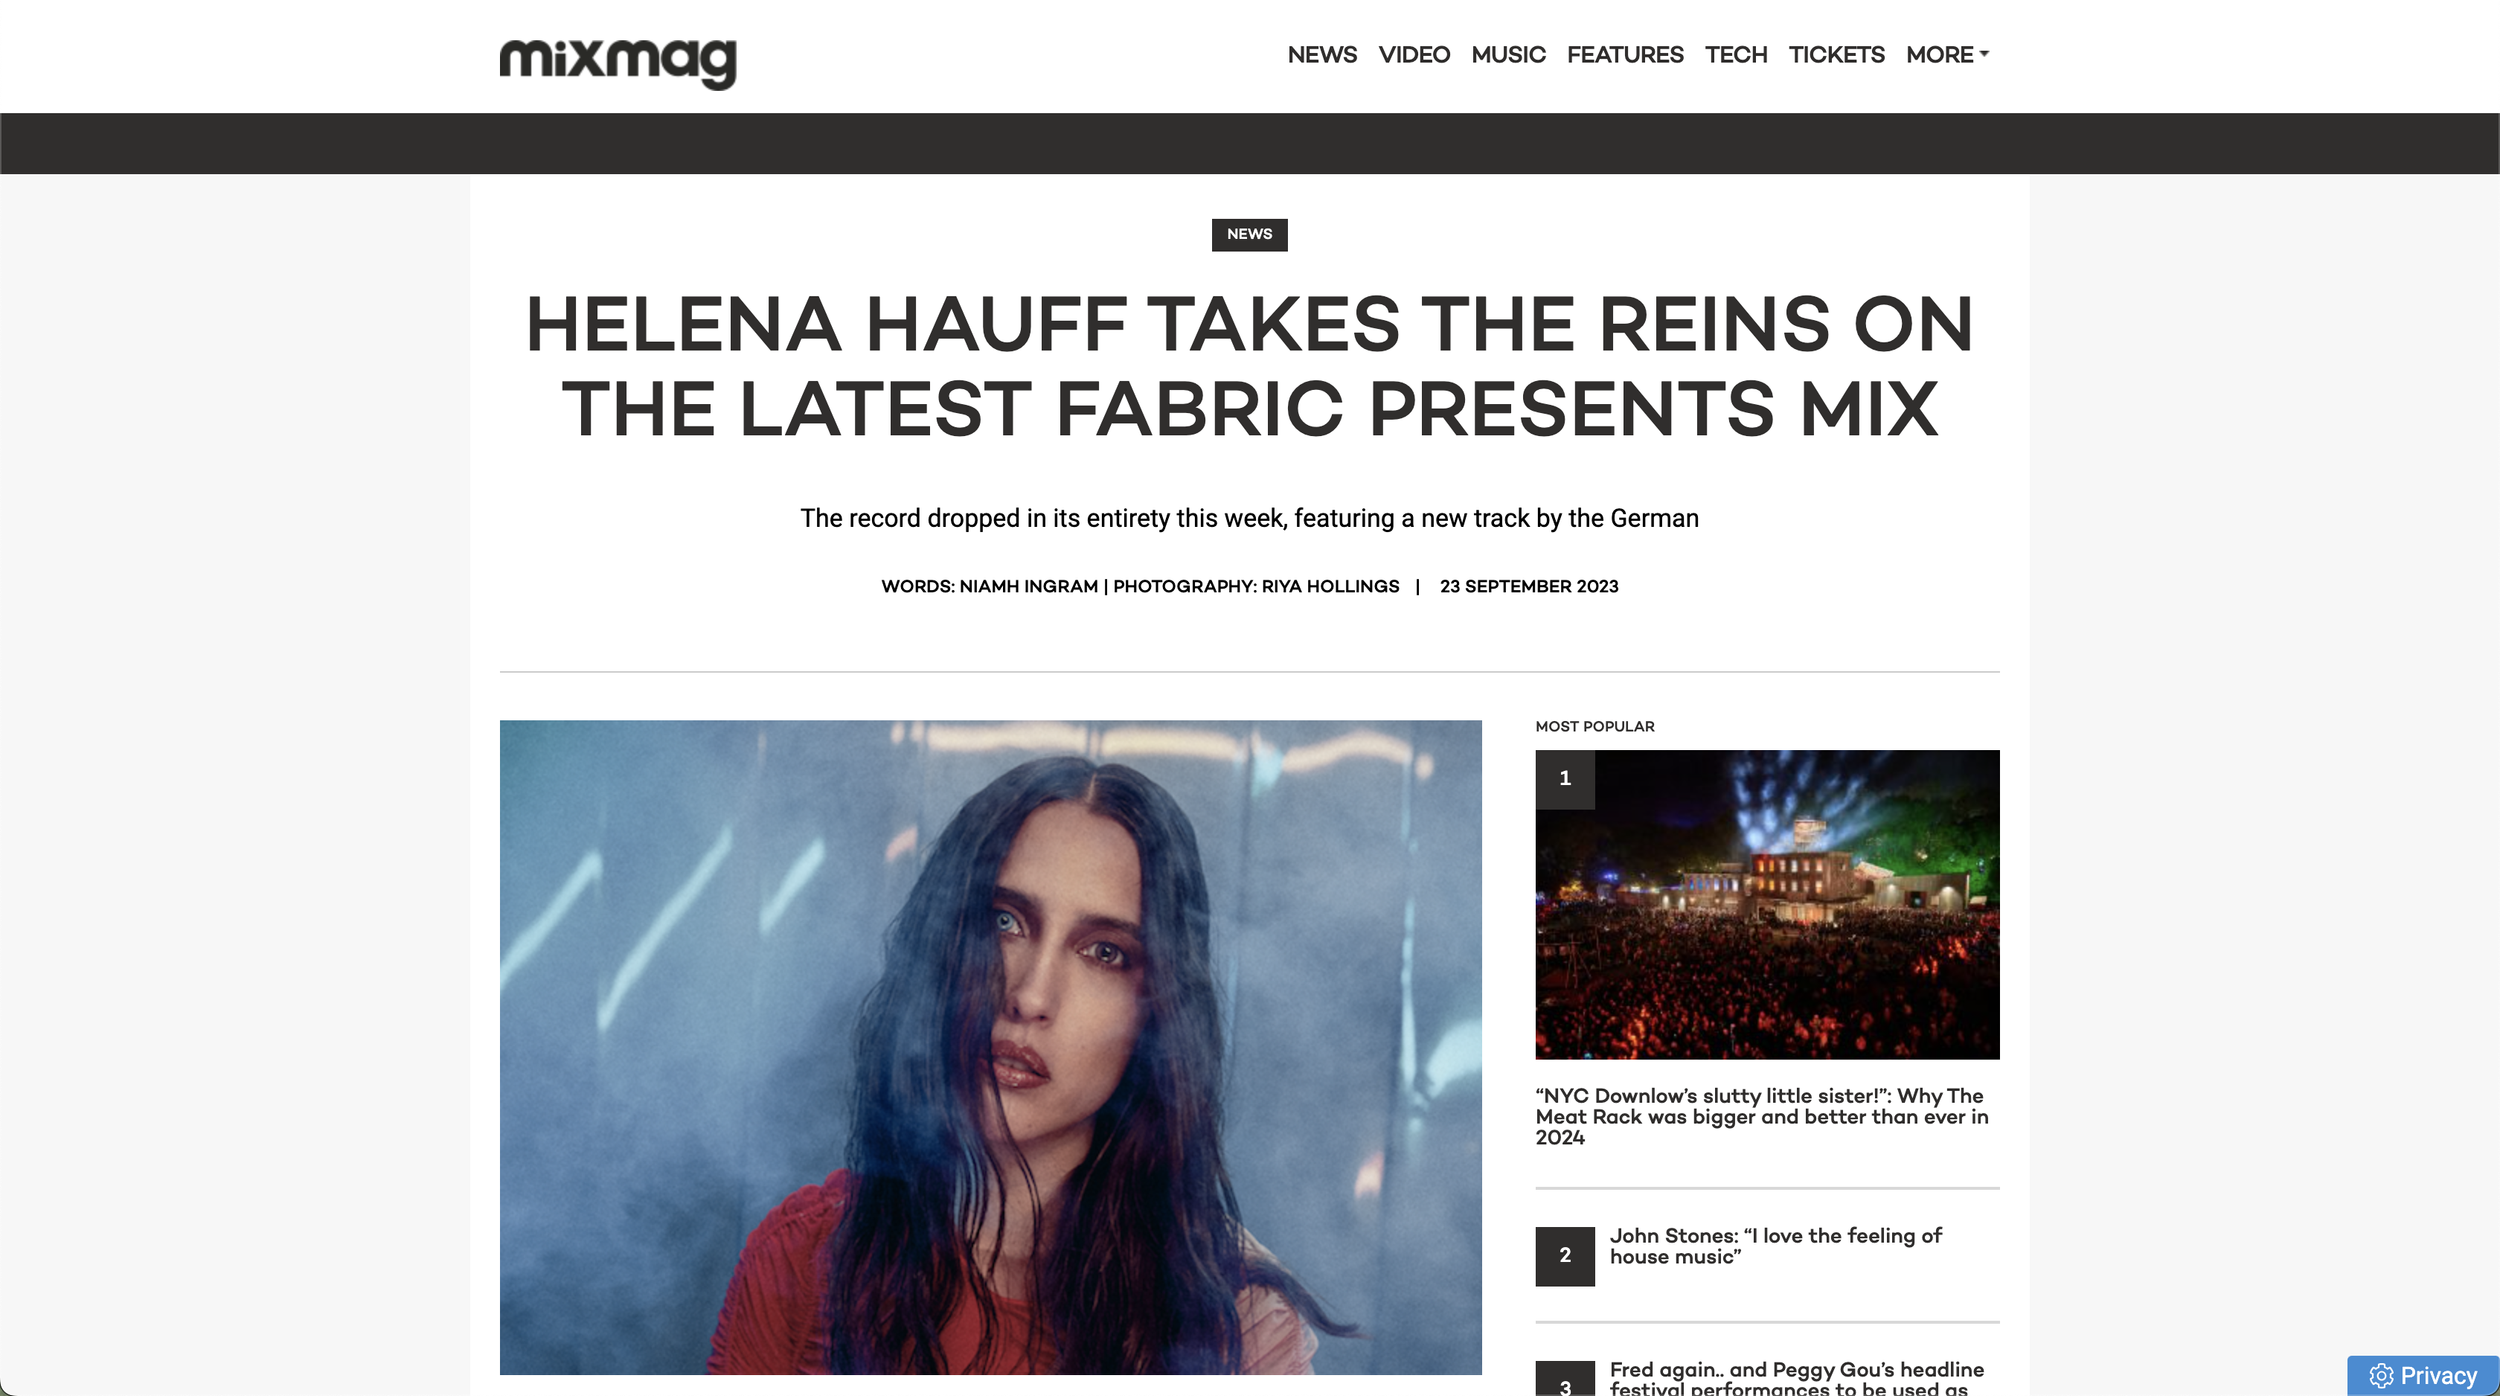Image resolution: width=2500 pixels, height=1396 pixels.
Task: Read the NYC Downlow's slutty little sister article
Action: click(1762, 1116)
